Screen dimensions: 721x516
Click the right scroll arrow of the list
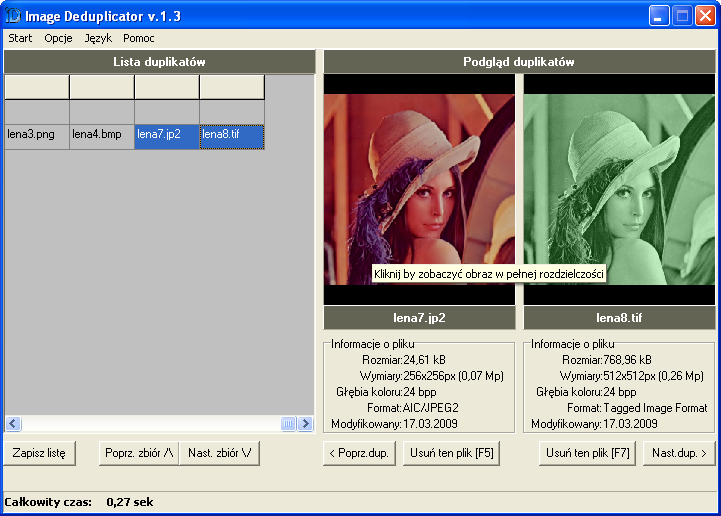coord(305,423)
